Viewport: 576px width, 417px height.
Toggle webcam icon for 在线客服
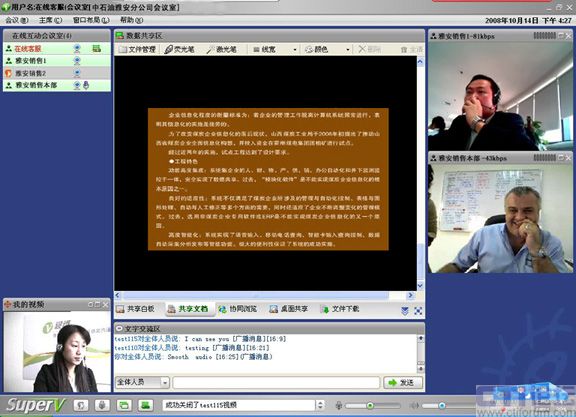[x=77, y=48]
